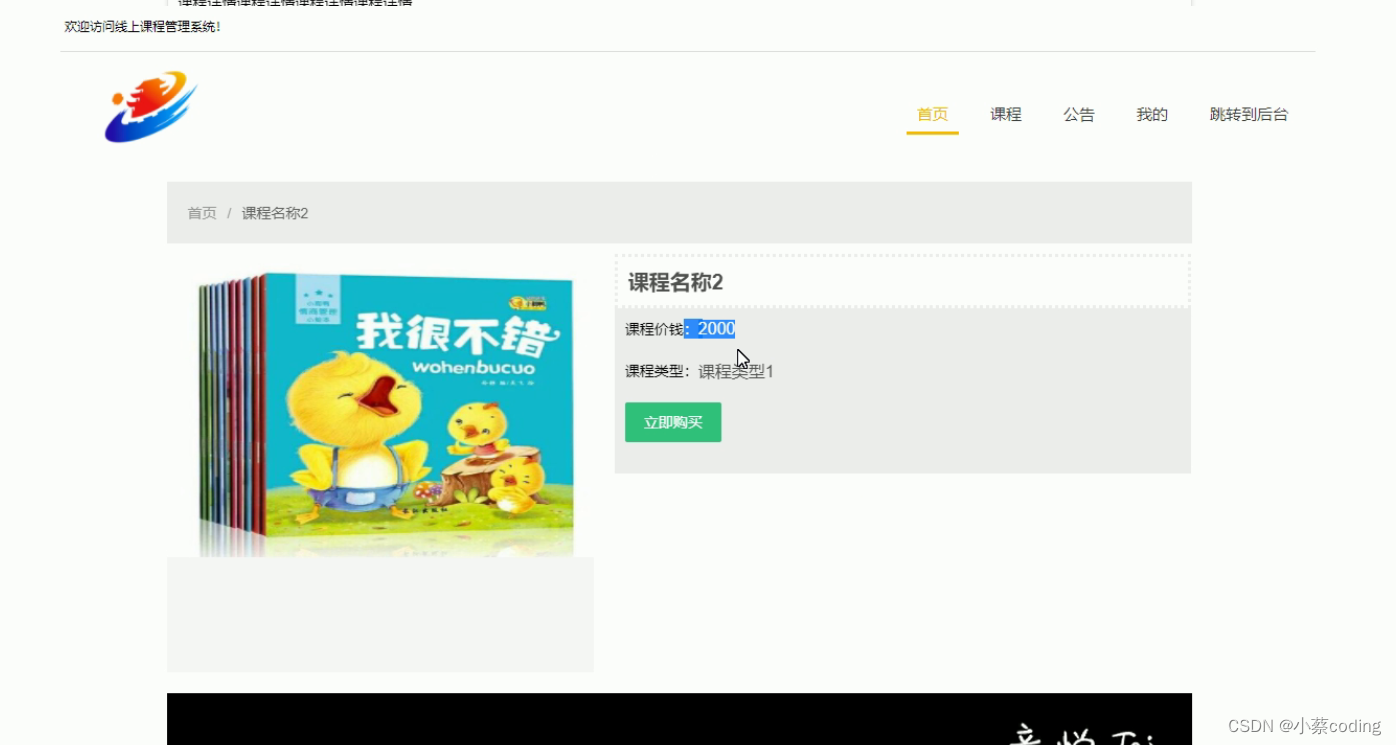Go to 跳转到后台 admin link
The width and height of the screenshot is (1396, 745).
1248,114
